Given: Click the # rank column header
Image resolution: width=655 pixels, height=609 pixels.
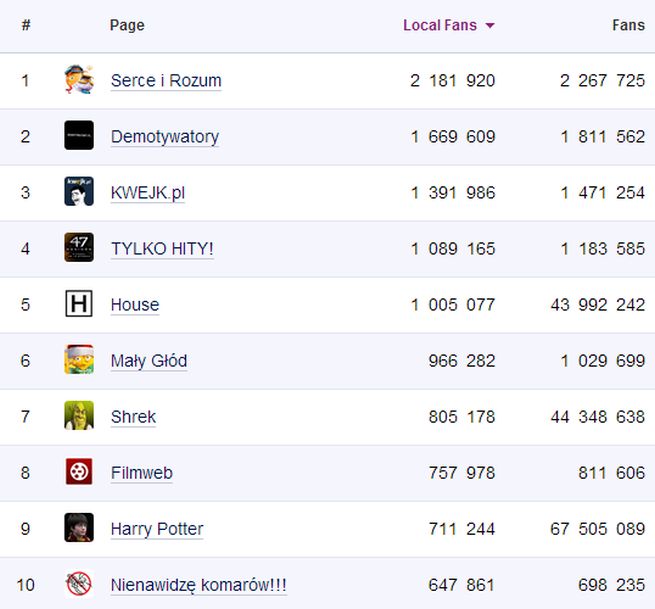Looking at the screenshot, I should click(26, 25).
